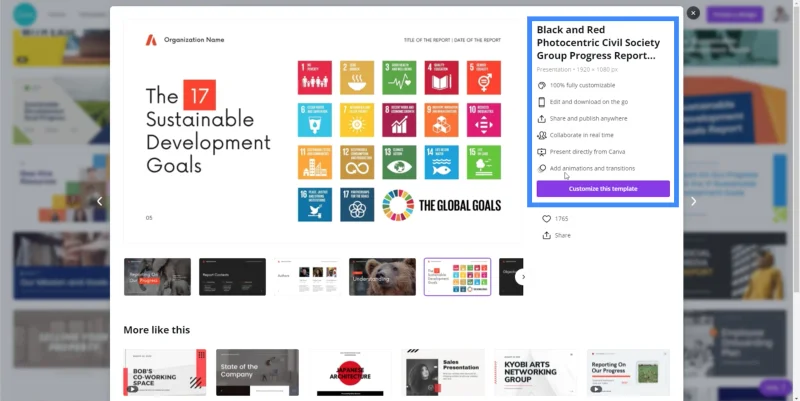Screen dimensions: 800x401
Task: Go to the next template with right arrow
Action: pos(693,202)
